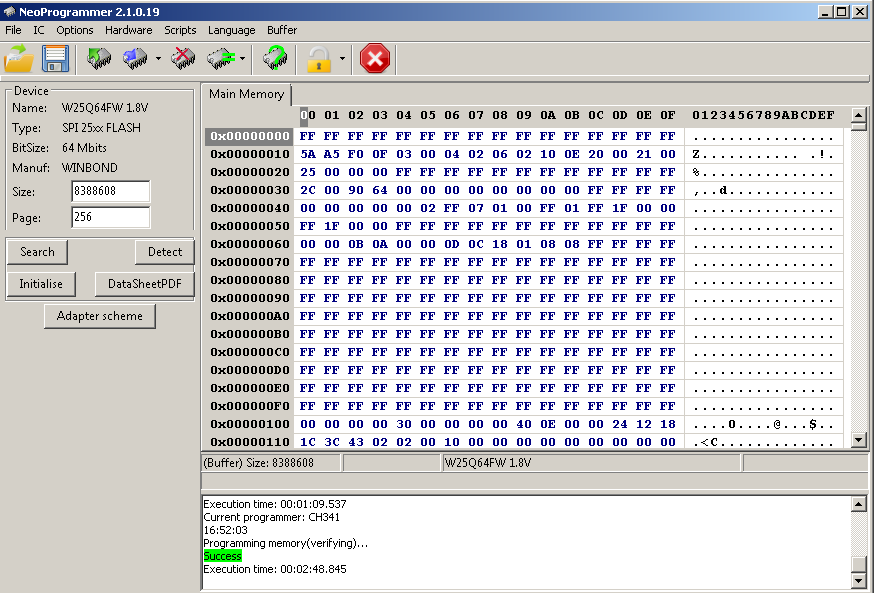
Task: Open the dropdown arrow next to the padlock
Action: 342,59
